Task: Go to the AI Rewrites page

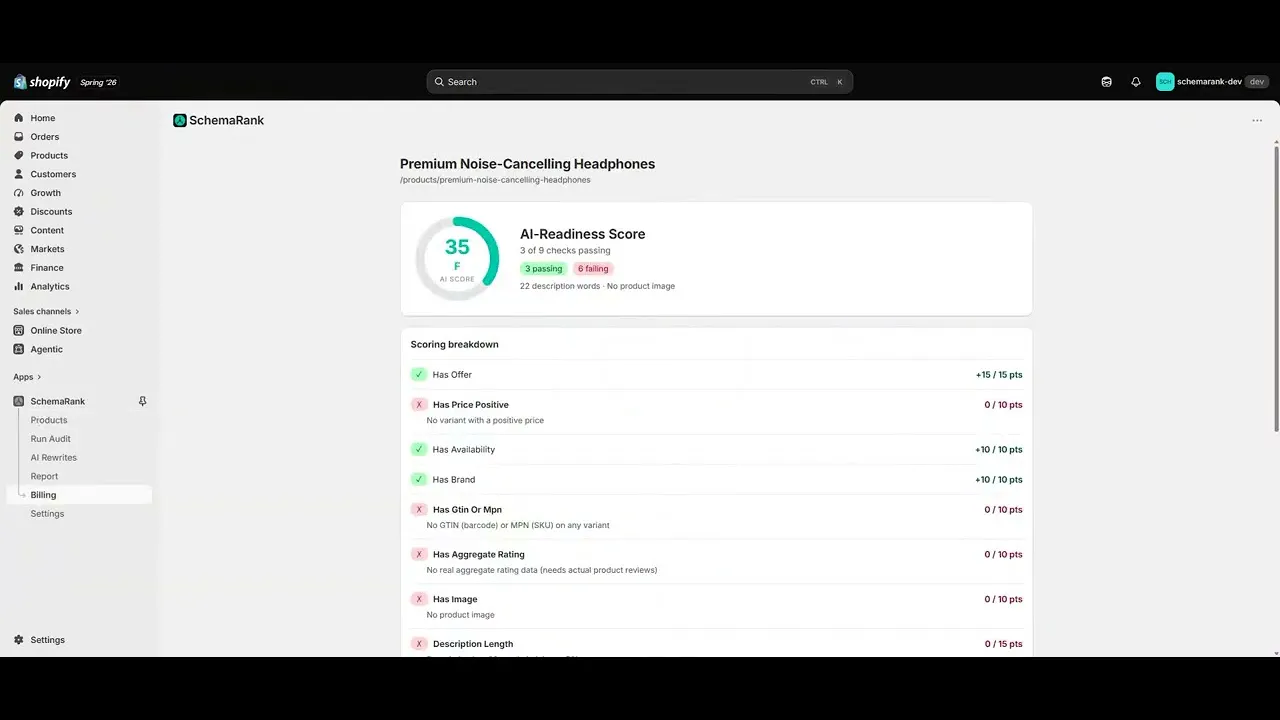Action: click(53, 458)
